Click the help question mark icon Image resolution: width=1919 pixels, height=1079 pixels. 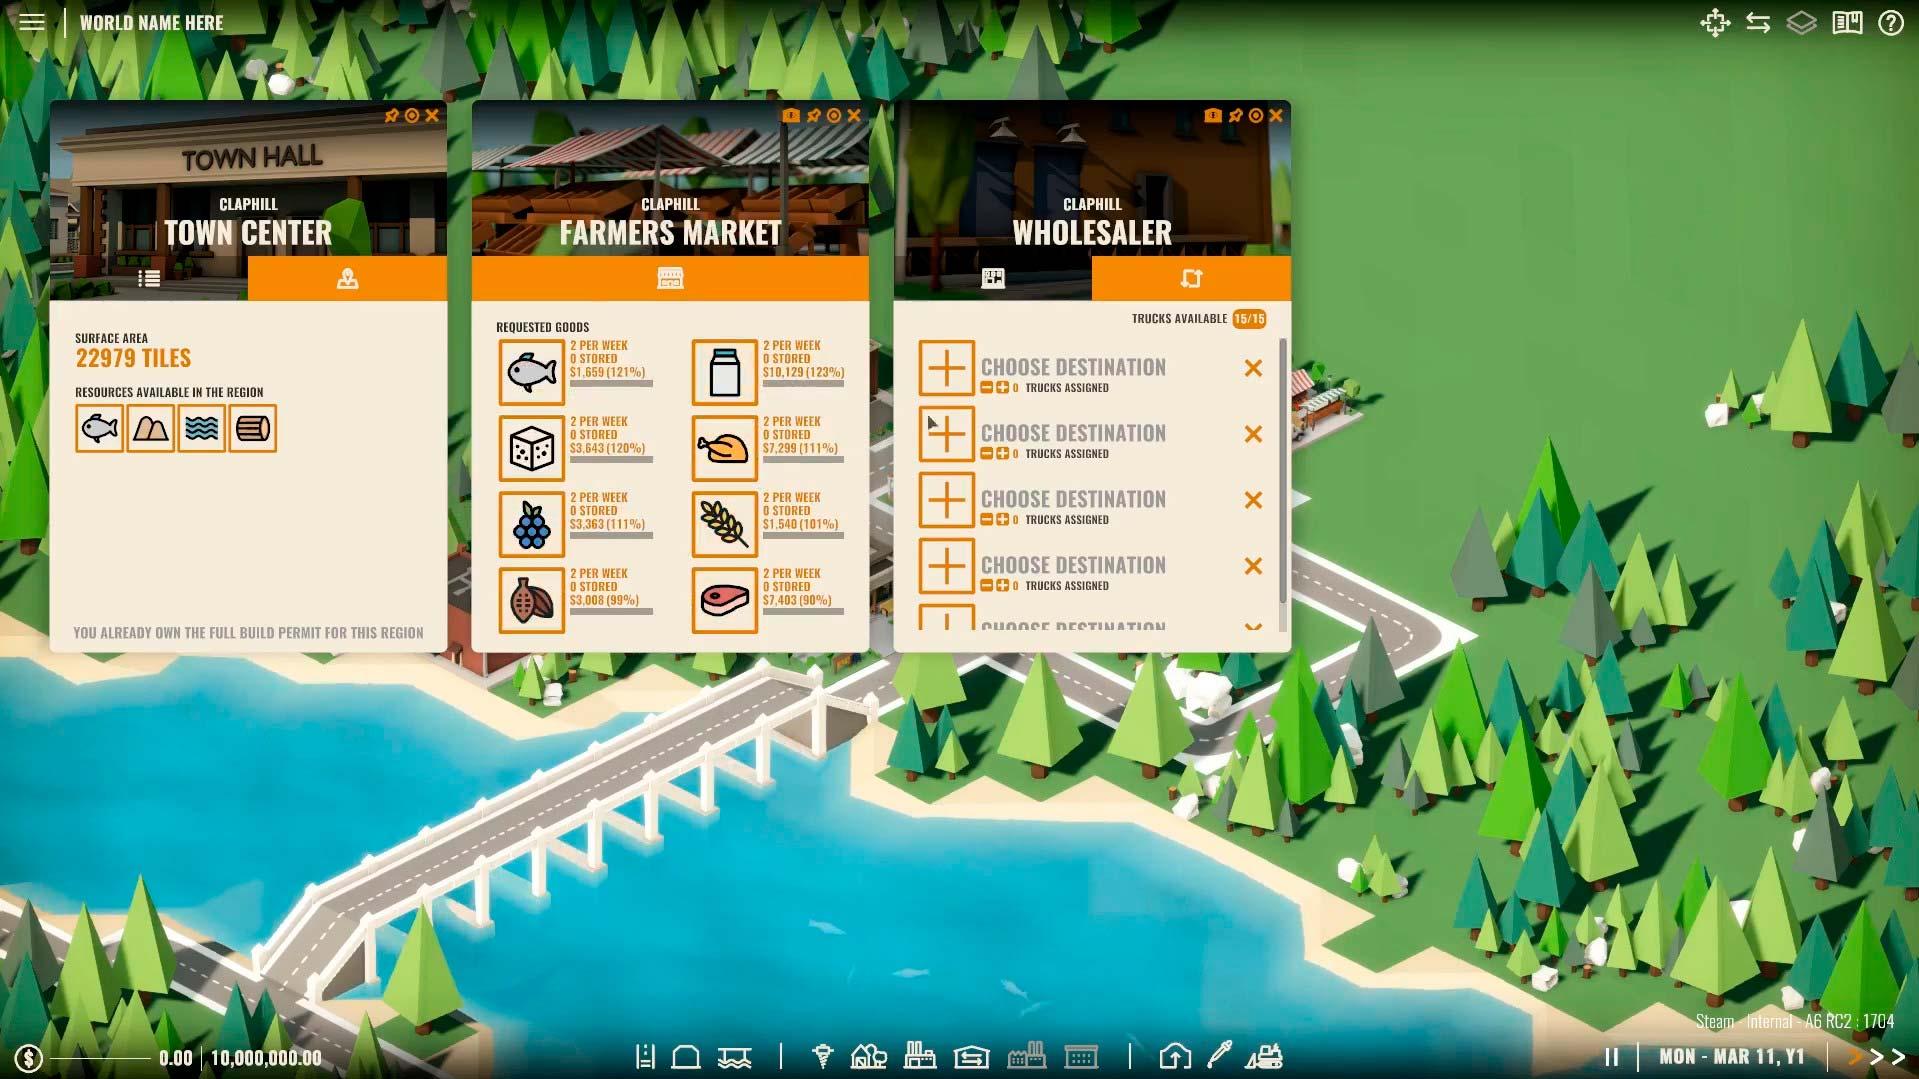click(1890, 22)
